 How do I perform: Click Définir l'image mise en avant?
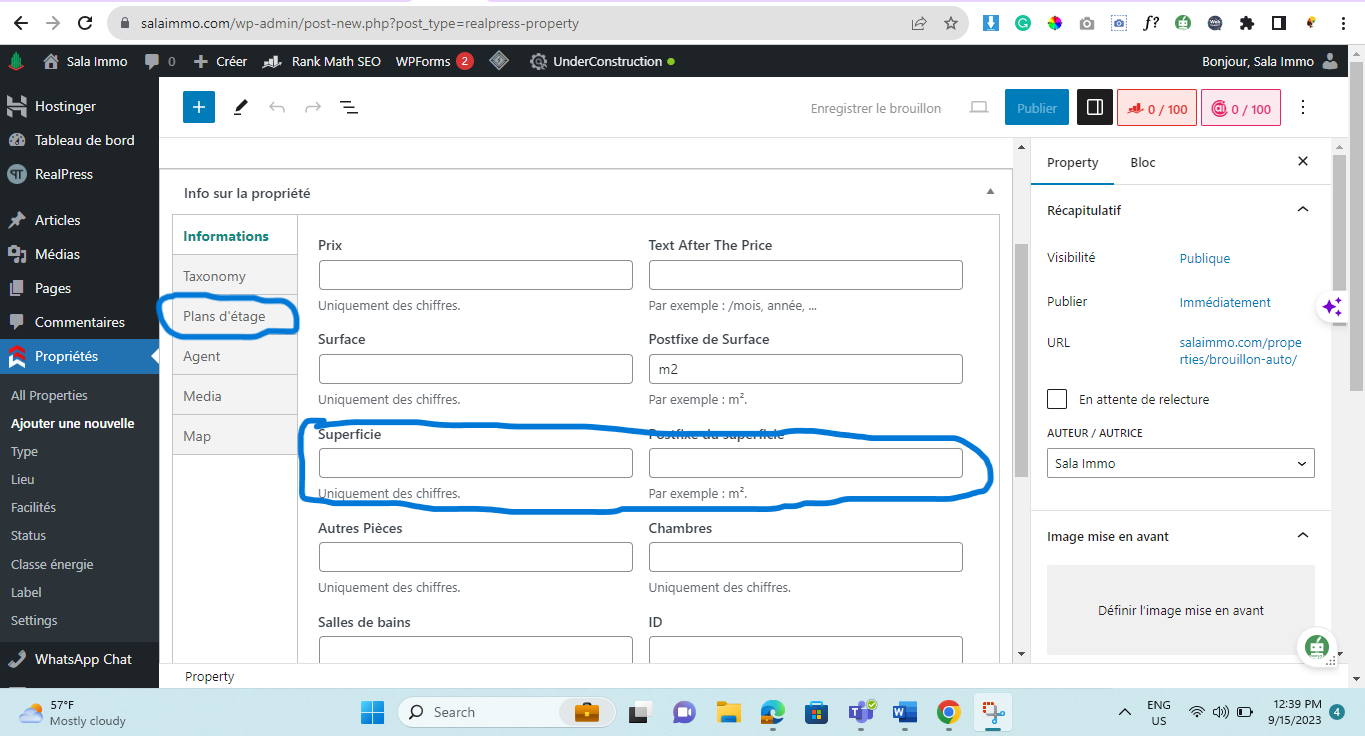coord(1181,610)
